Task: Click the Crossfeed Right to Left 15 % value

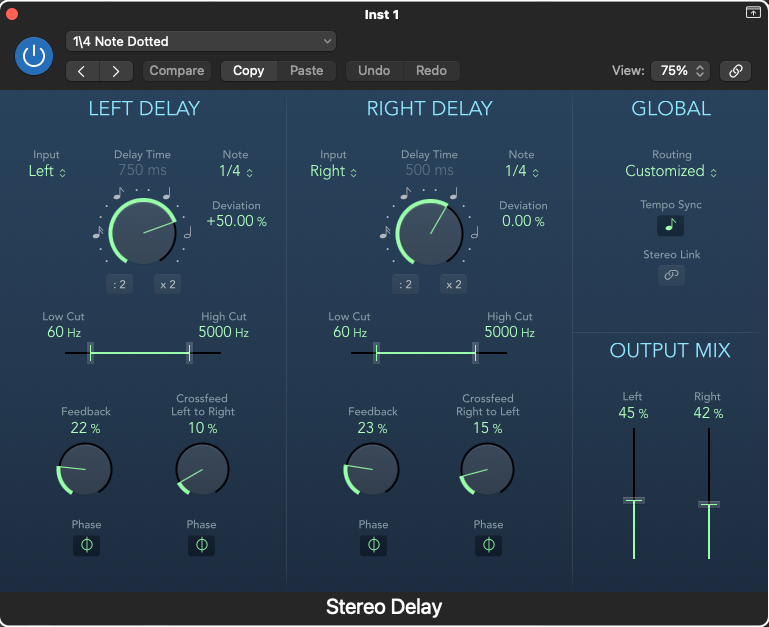Action: [x=487, y=428]
